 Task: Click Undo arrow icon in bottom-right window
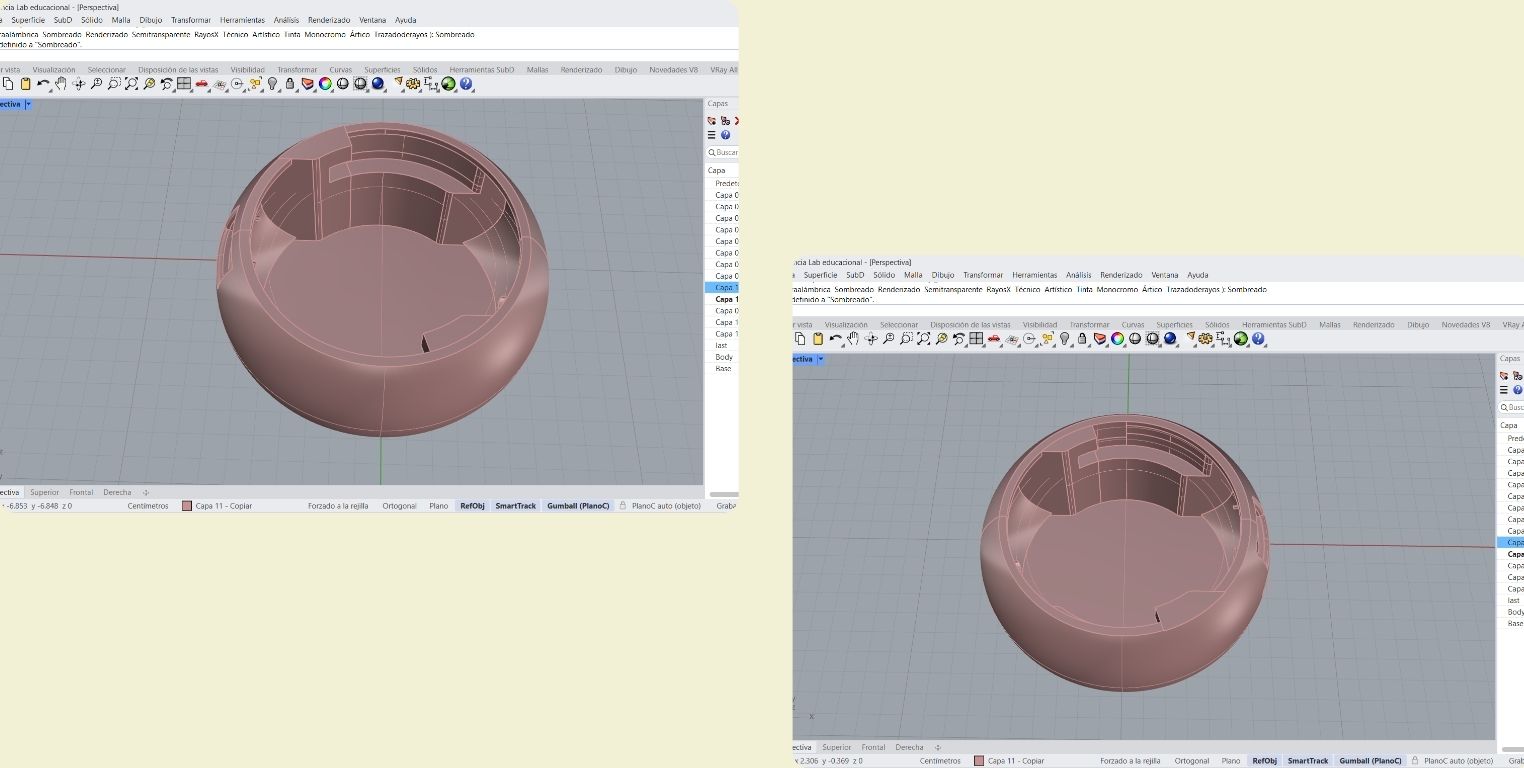tap(835, 339)
